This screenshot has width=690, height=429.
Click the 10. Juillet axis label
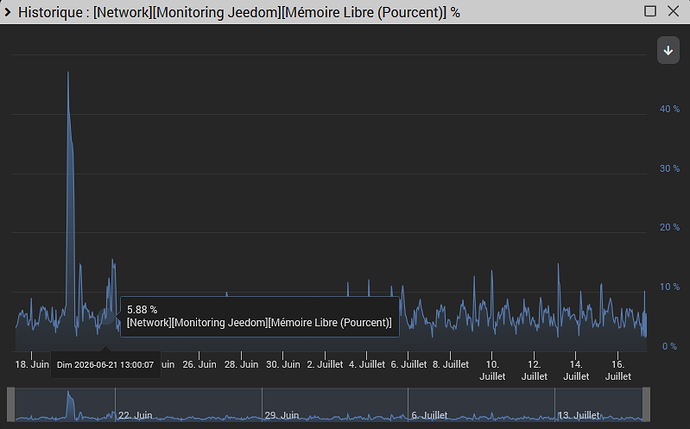click(x=492, y=370)
